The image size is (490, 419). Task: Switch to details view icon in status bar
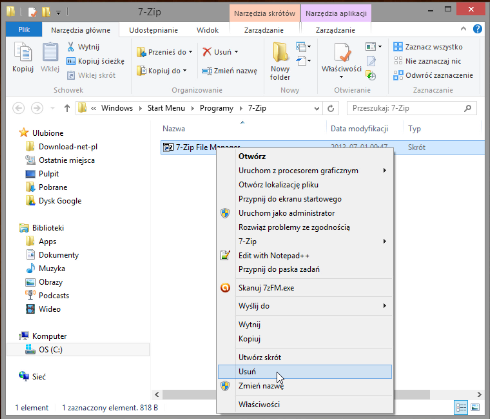tap(461, 407)
